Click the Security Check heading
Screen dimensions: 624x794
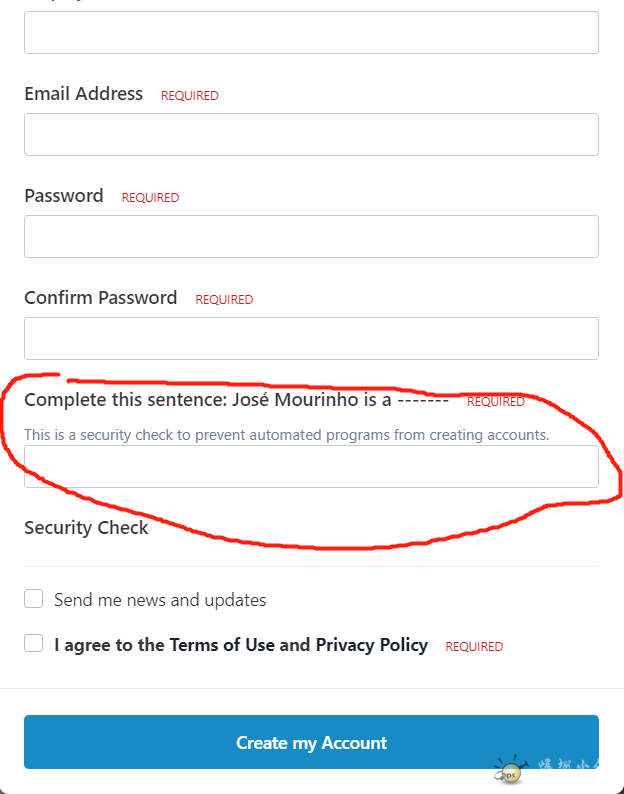coord(86,528)
